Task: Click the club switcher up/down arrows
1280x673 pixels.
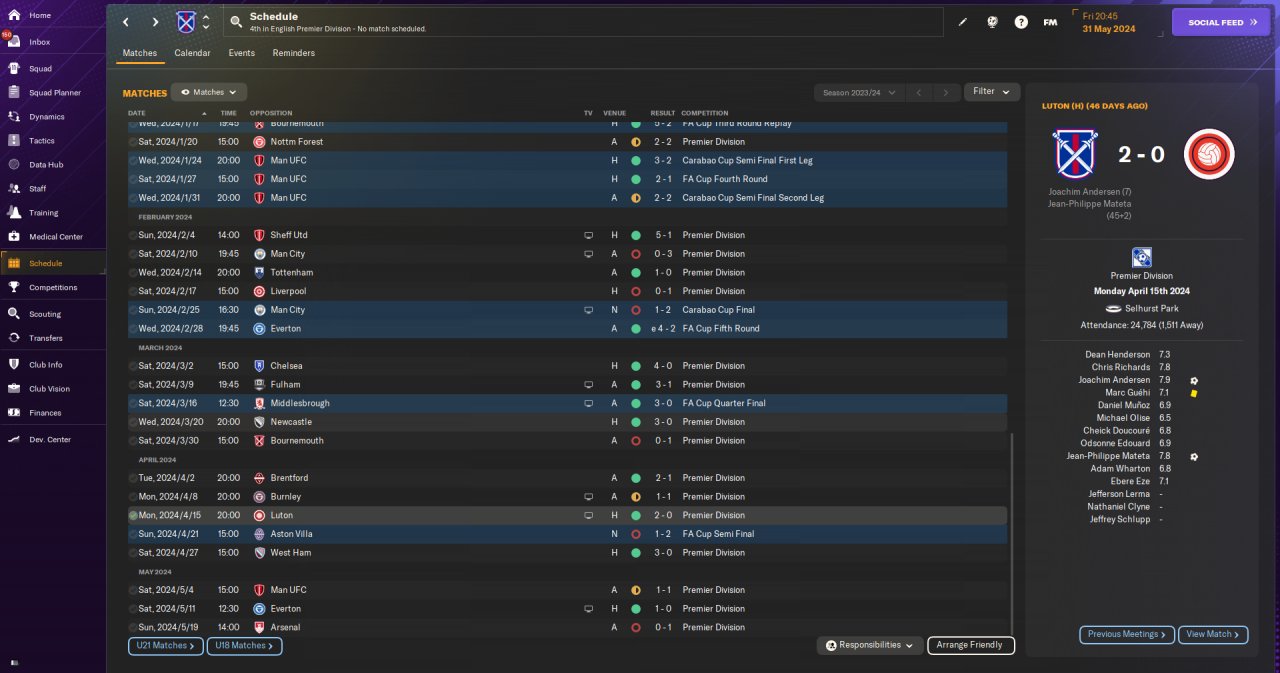Action: click(206, 22)
